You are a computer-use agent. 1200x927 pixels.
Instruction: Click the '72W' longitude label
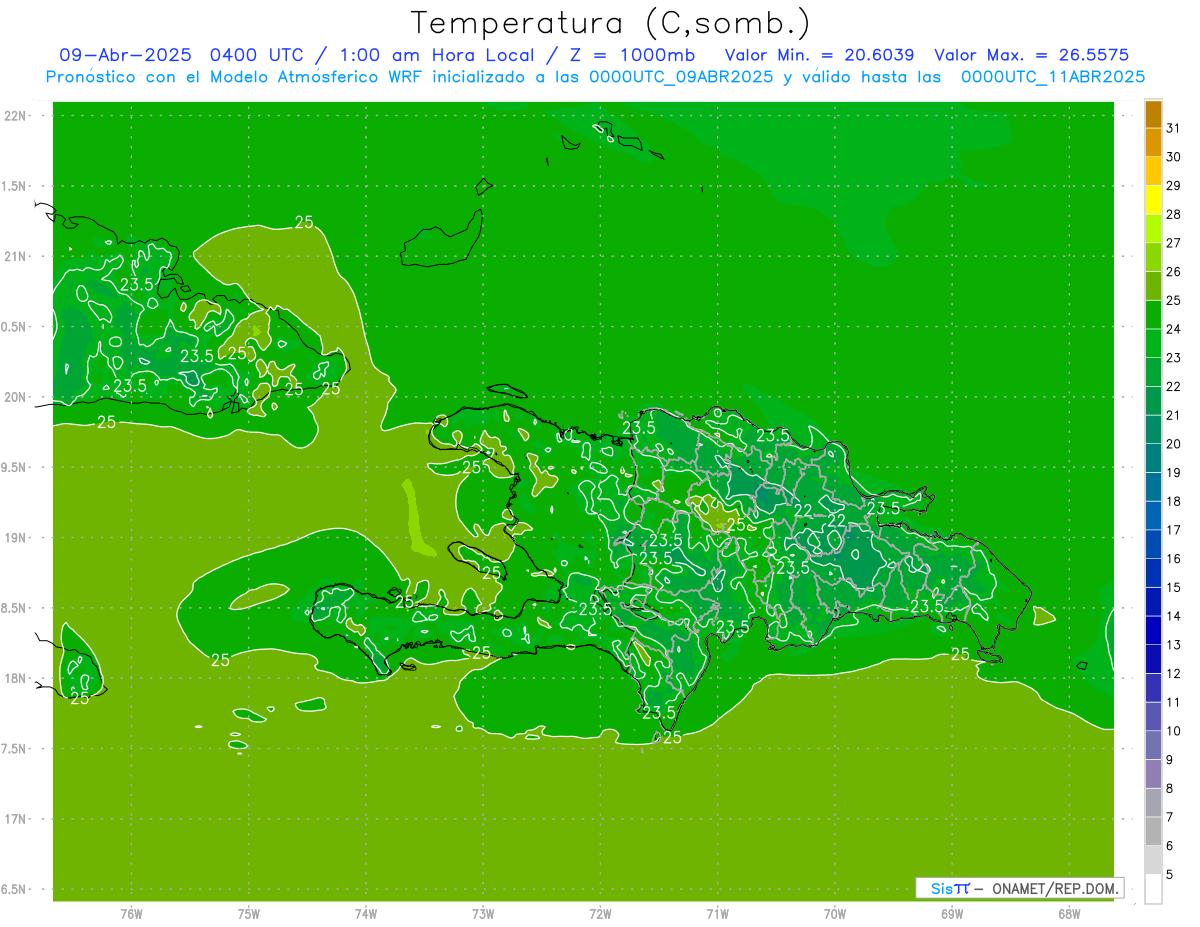coord(600,913)
